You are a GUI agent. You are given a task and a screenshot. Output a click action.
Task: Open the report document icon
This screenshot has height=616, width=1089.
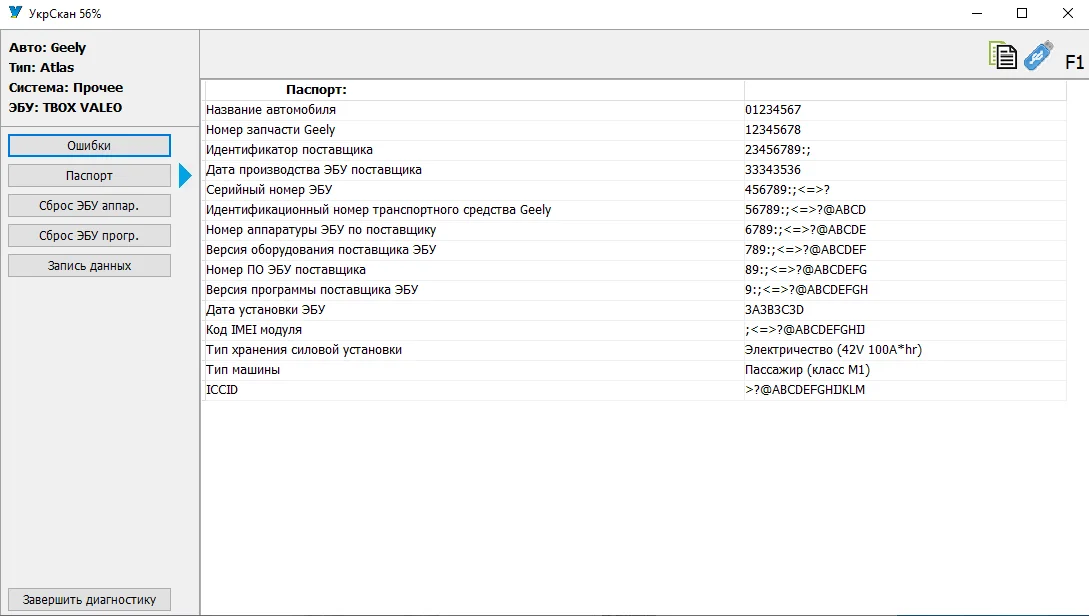pyautogui.click(x=1002, y=56)
